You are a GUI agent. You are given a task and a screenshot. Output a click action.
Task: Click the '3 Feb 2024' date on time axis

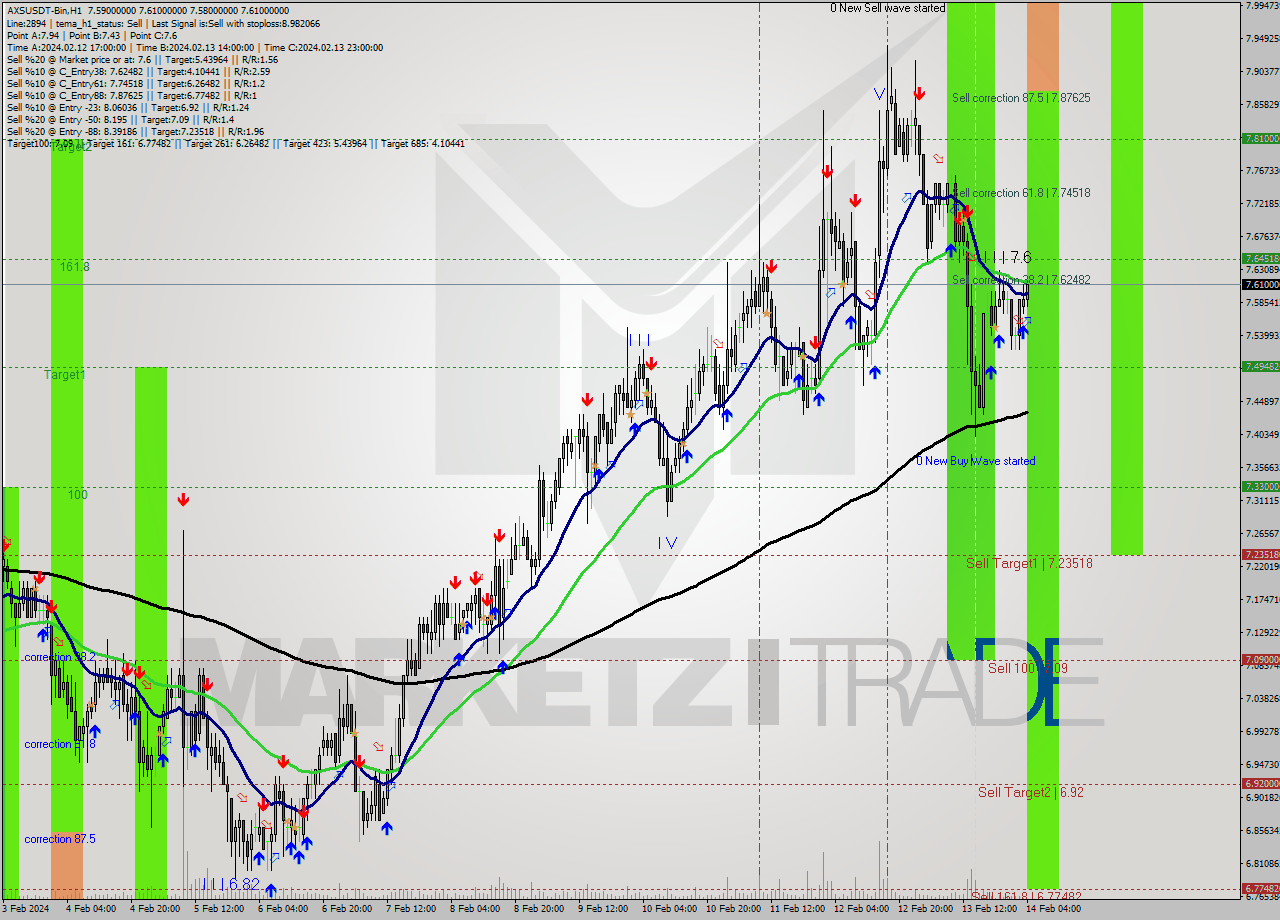pos(25,909)
